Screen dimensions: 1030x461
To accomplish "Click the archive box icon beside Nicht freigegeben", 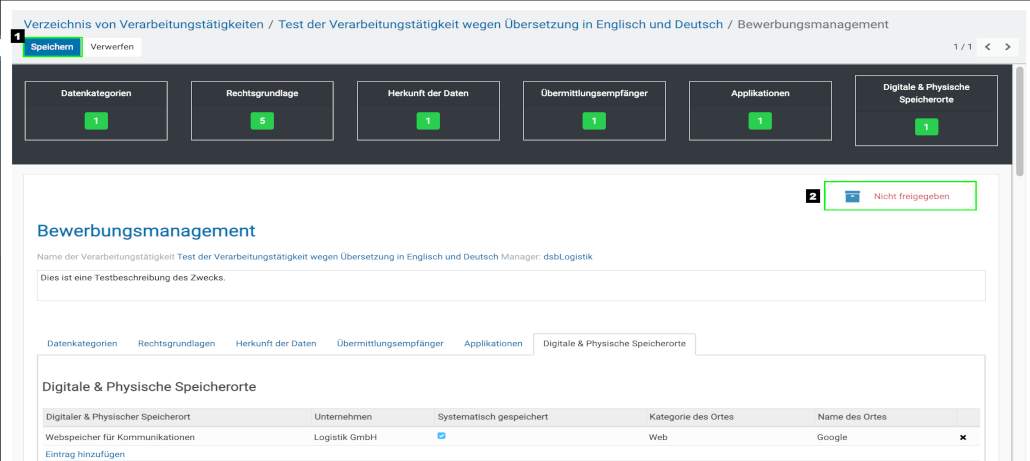I will click(852, 197).
